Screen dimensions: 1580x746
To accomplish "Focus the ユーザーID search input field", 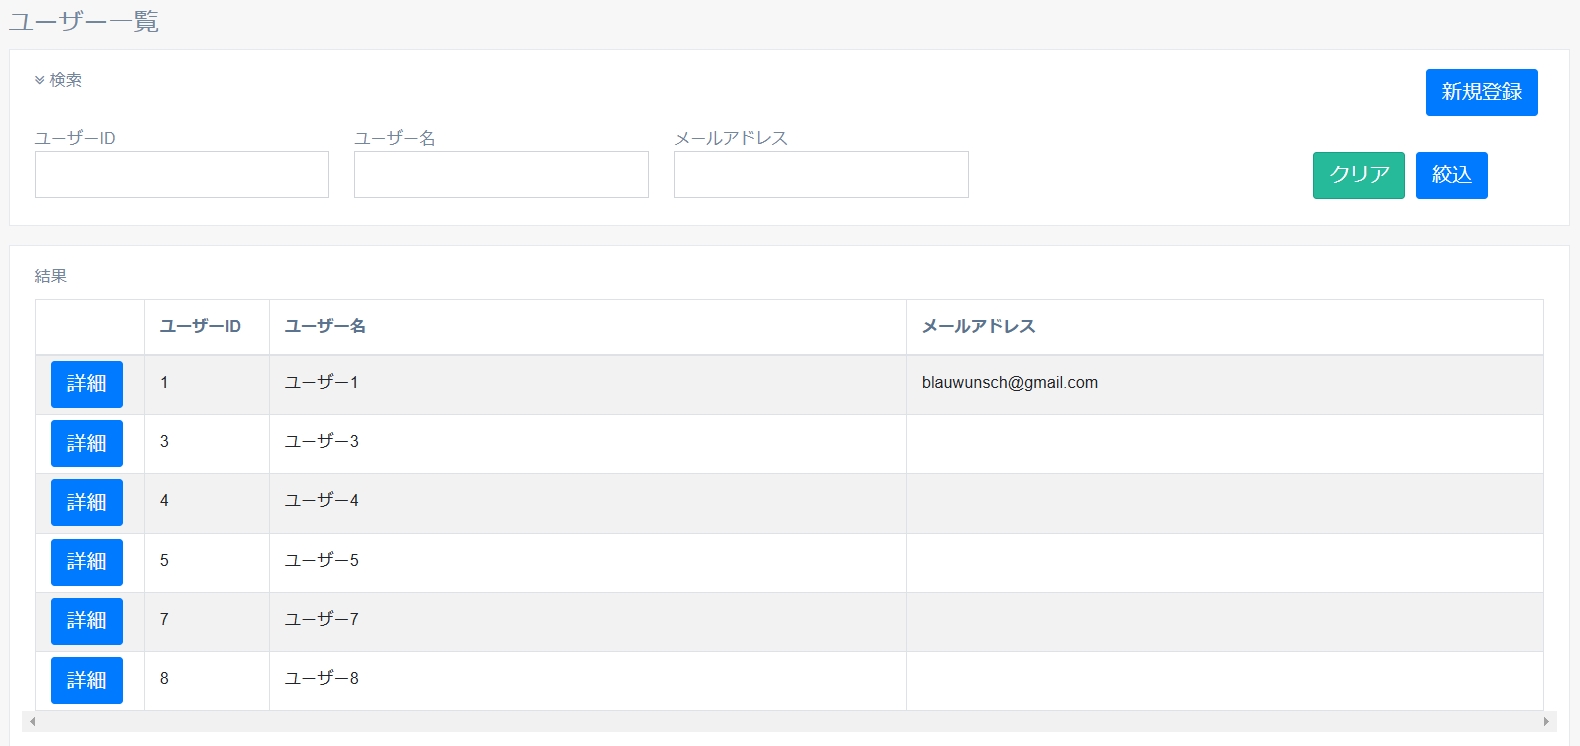I will tap(182, 175).
